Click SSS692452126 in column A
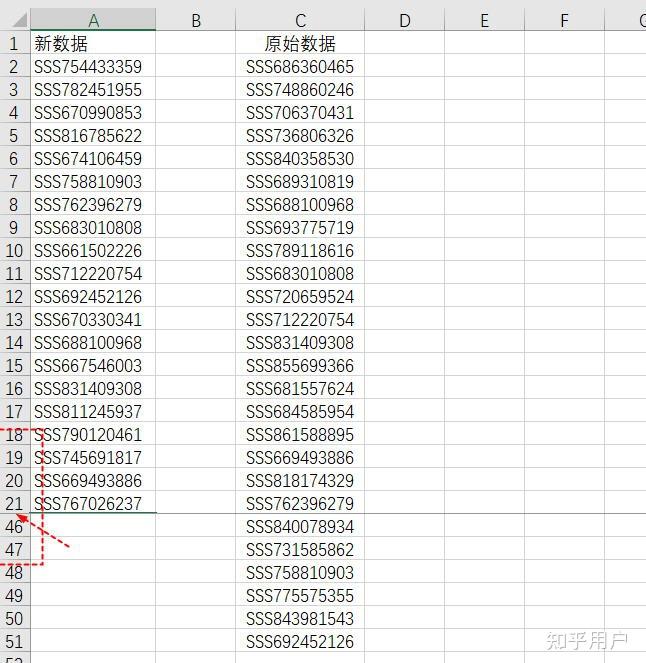The height and width of the screenshot is (663, 646). (93, 296)
